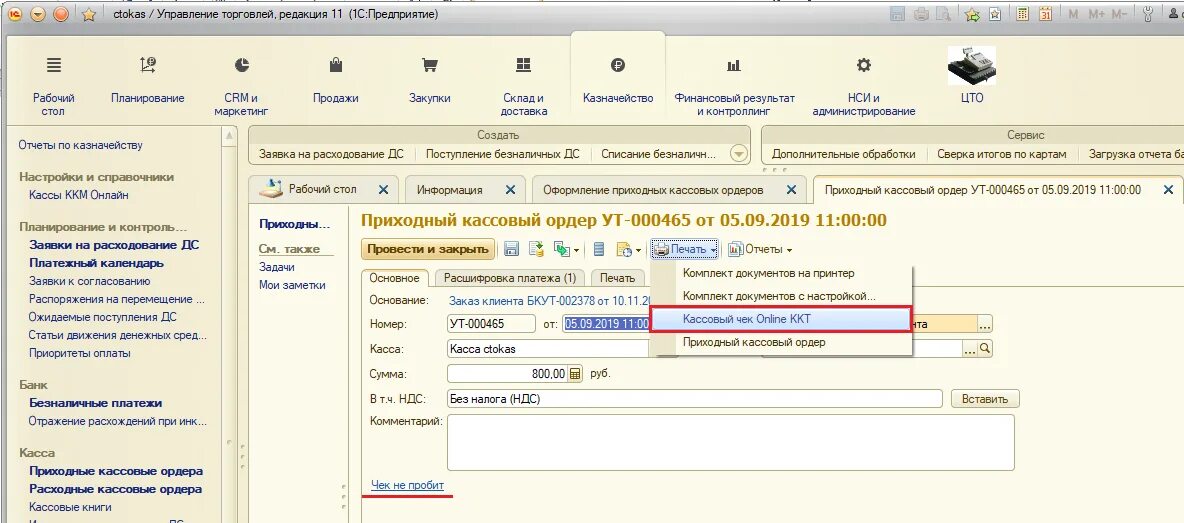Screen dimensions: 1184x523
Task: Open the document clock icon dropdown
Action: (628, 249)
